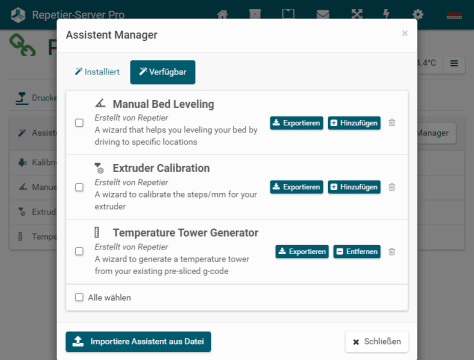Click Hinzufügen for Manual Bed Leveling
The image size is (474, 360).
354,123
